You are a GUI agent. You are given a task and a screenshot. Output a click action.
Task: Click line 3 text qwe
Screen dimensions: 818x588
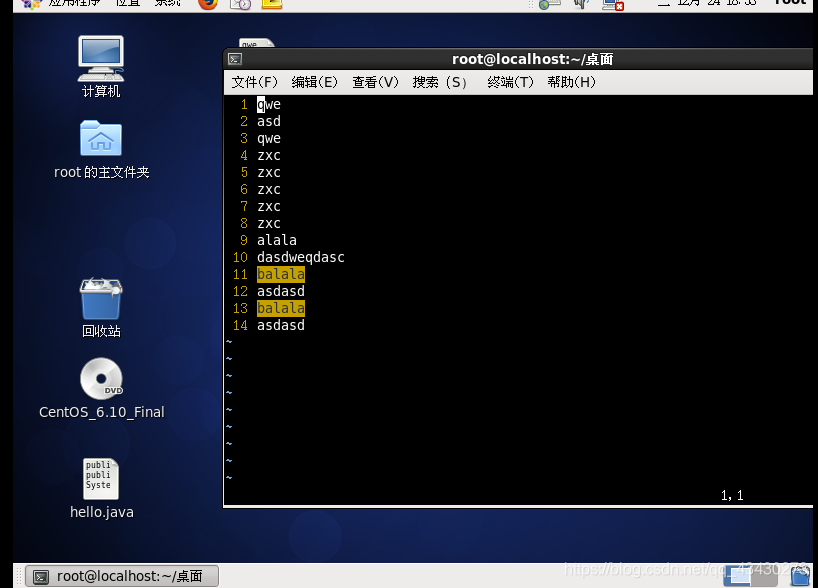pos(269,139)
